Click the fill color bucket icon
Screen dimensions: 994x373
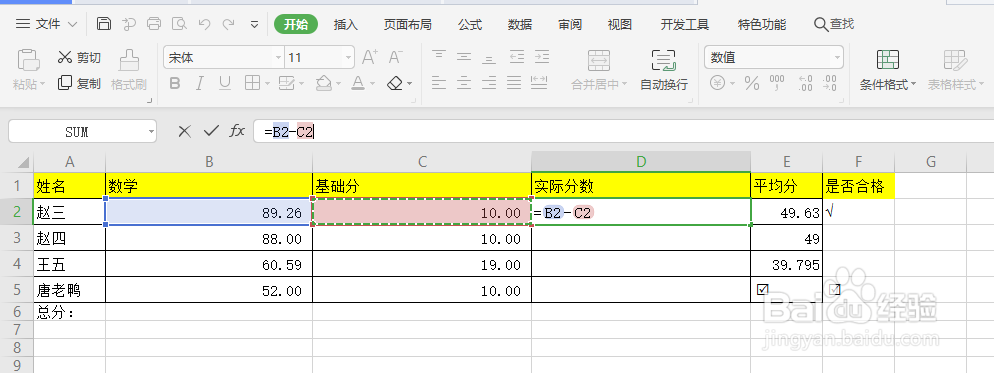coord(324,83)
